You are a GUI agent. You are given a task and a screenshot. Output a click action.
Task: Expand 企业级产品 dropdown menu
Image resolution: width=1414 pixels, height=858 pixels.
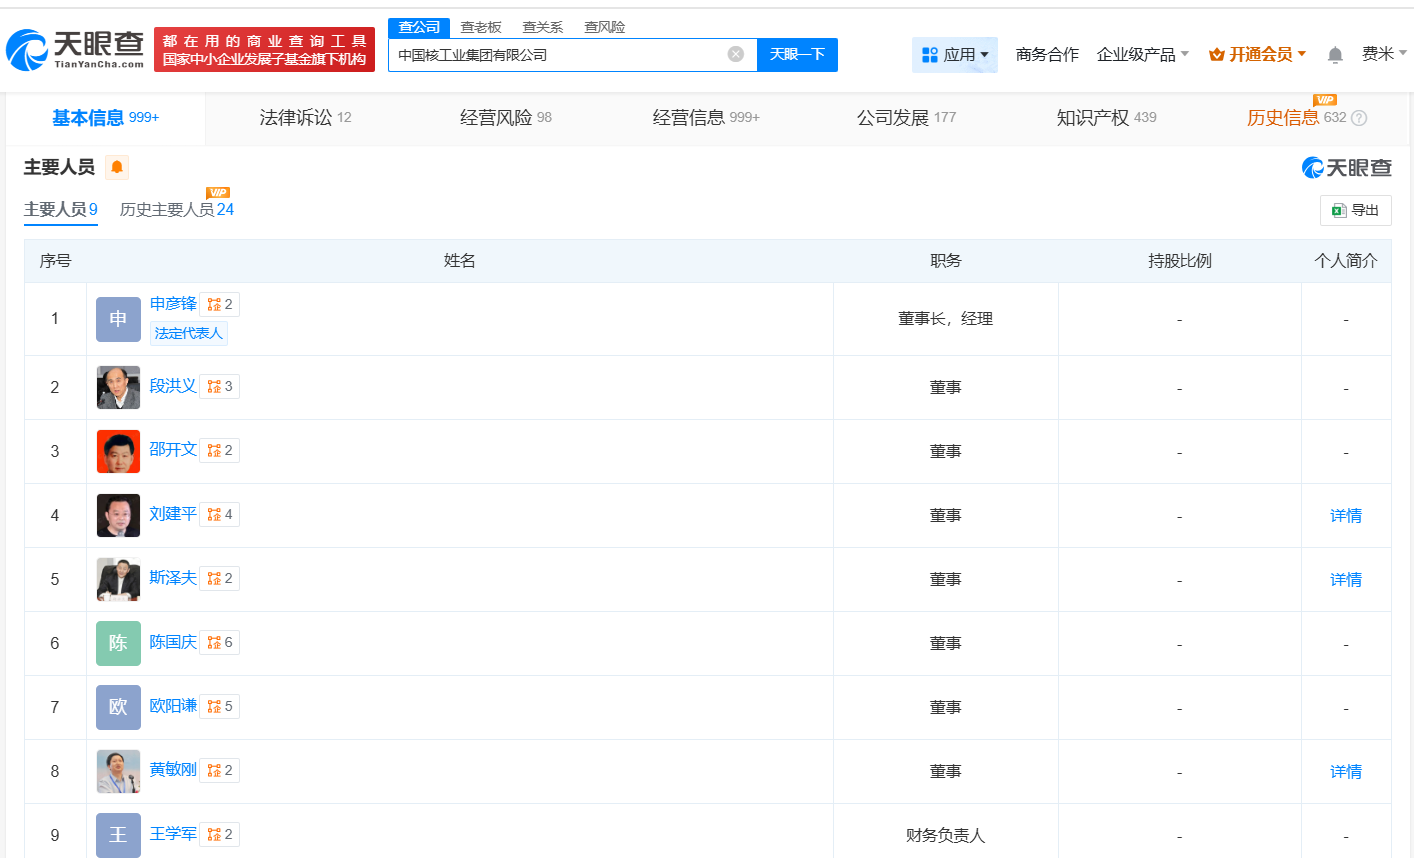click(1142, 55)
